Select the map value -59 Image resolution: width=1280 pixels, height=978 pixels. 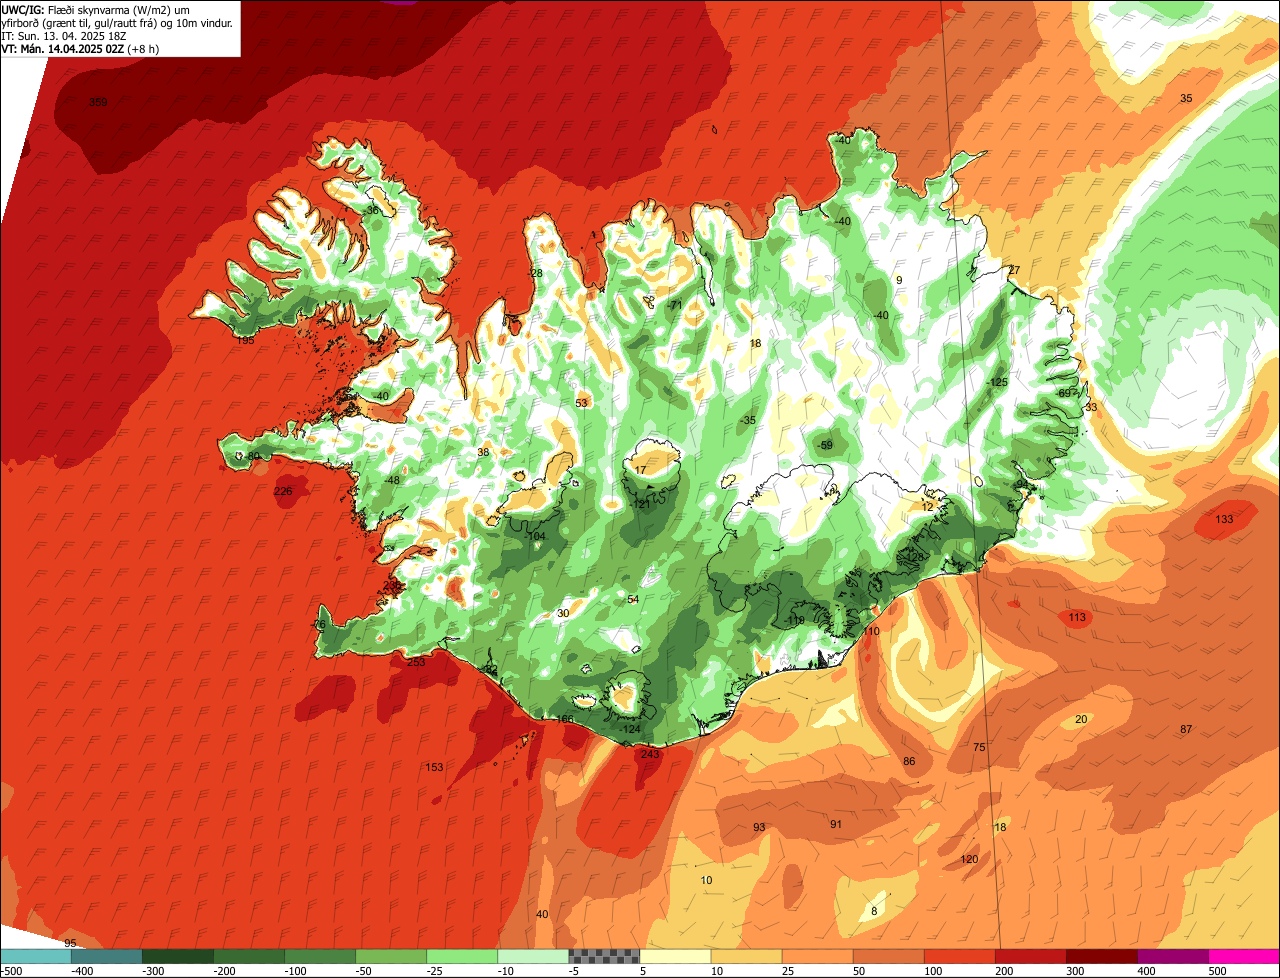point(825,445)
